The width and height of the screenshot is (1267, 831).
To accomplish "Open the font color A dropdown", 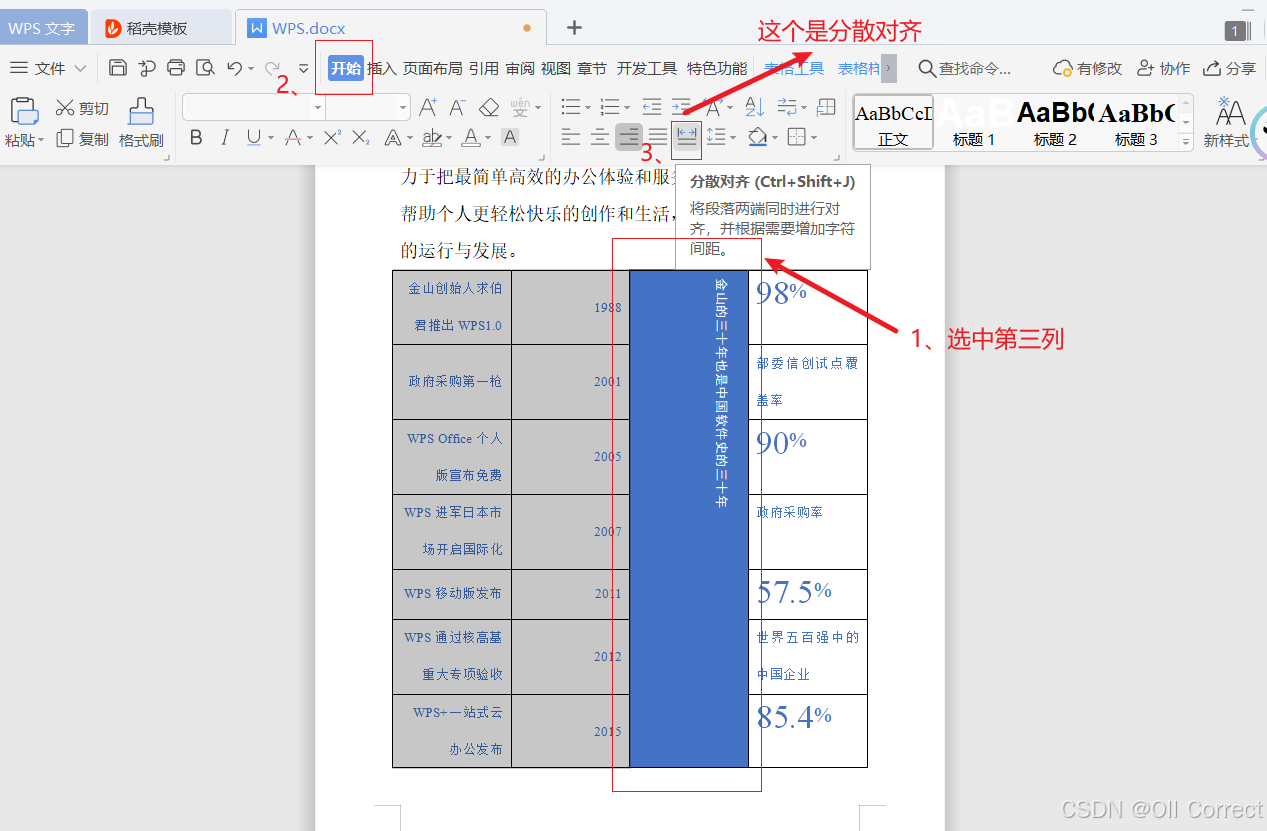I will pos(489,137).
